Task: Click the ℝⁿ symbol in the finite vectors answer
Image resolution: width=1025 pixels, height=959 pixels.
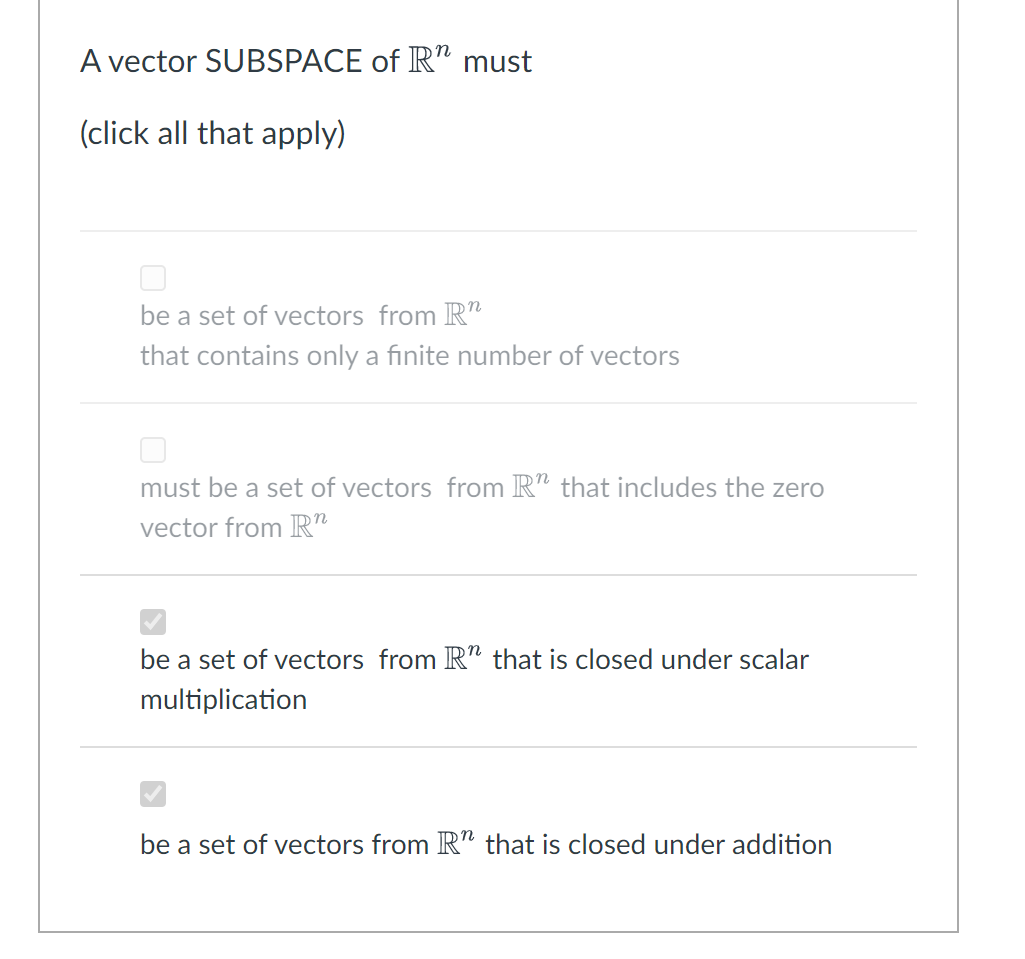Action: (x=463, y=314)
